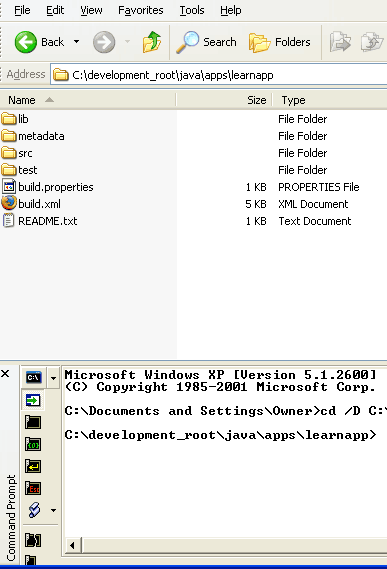
Task: Click the XML Document type cell
Action: point(313,204)
